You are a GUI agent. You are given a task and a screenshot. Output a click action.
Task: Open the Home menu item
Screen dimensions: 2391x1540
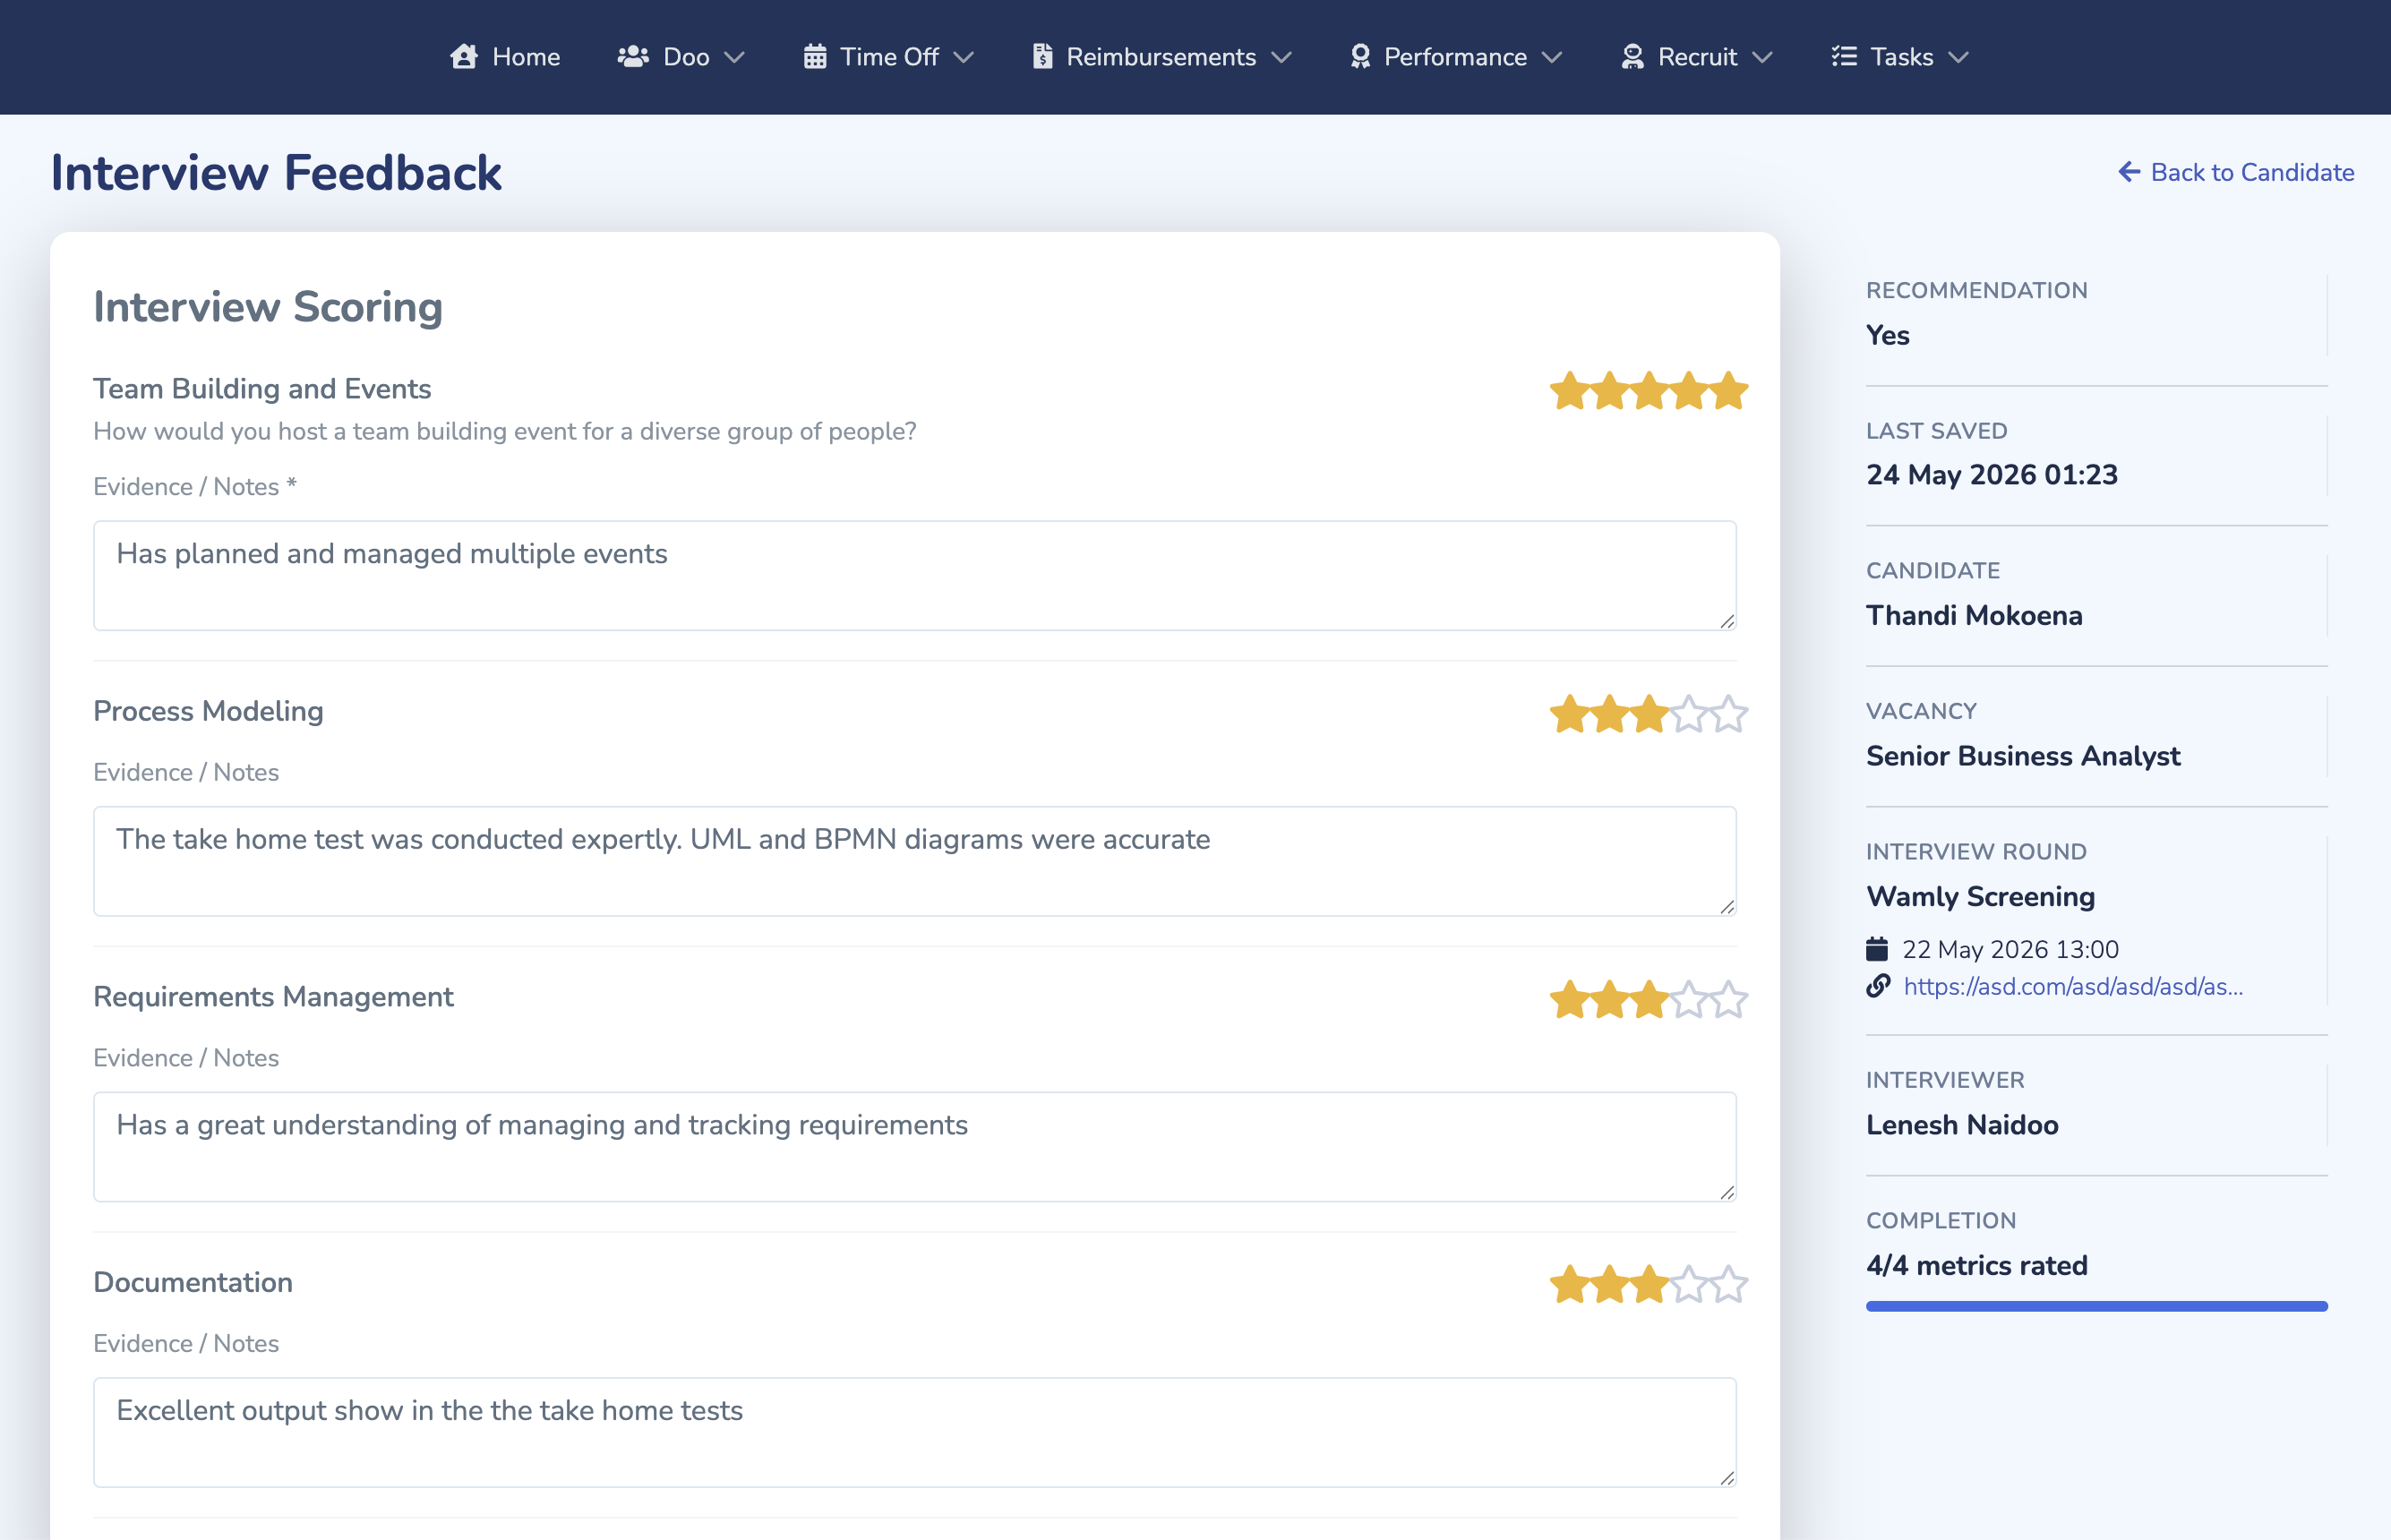pyautogui.click(x=505, y=57)
